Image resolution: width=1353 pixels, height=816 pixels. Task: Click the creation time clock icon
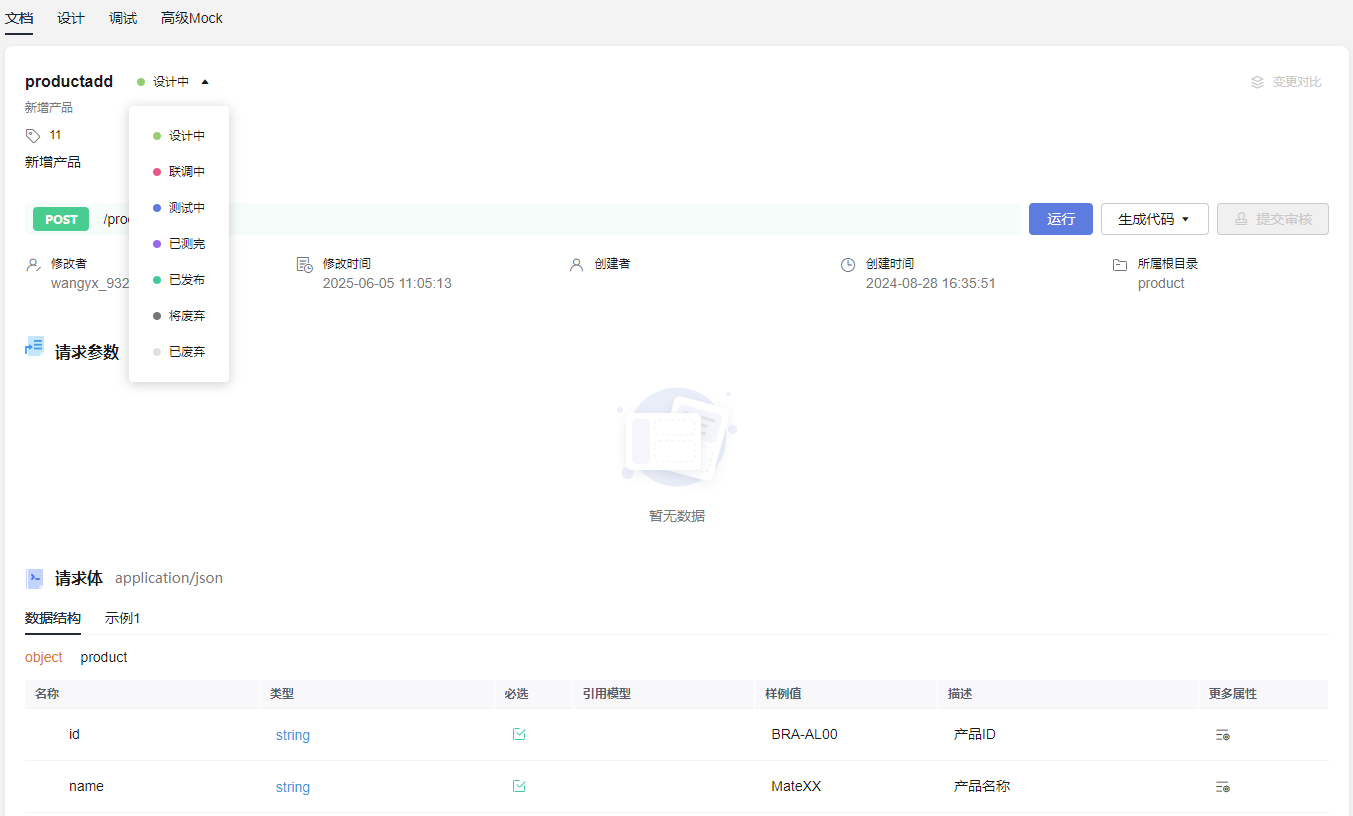point(847,265)
